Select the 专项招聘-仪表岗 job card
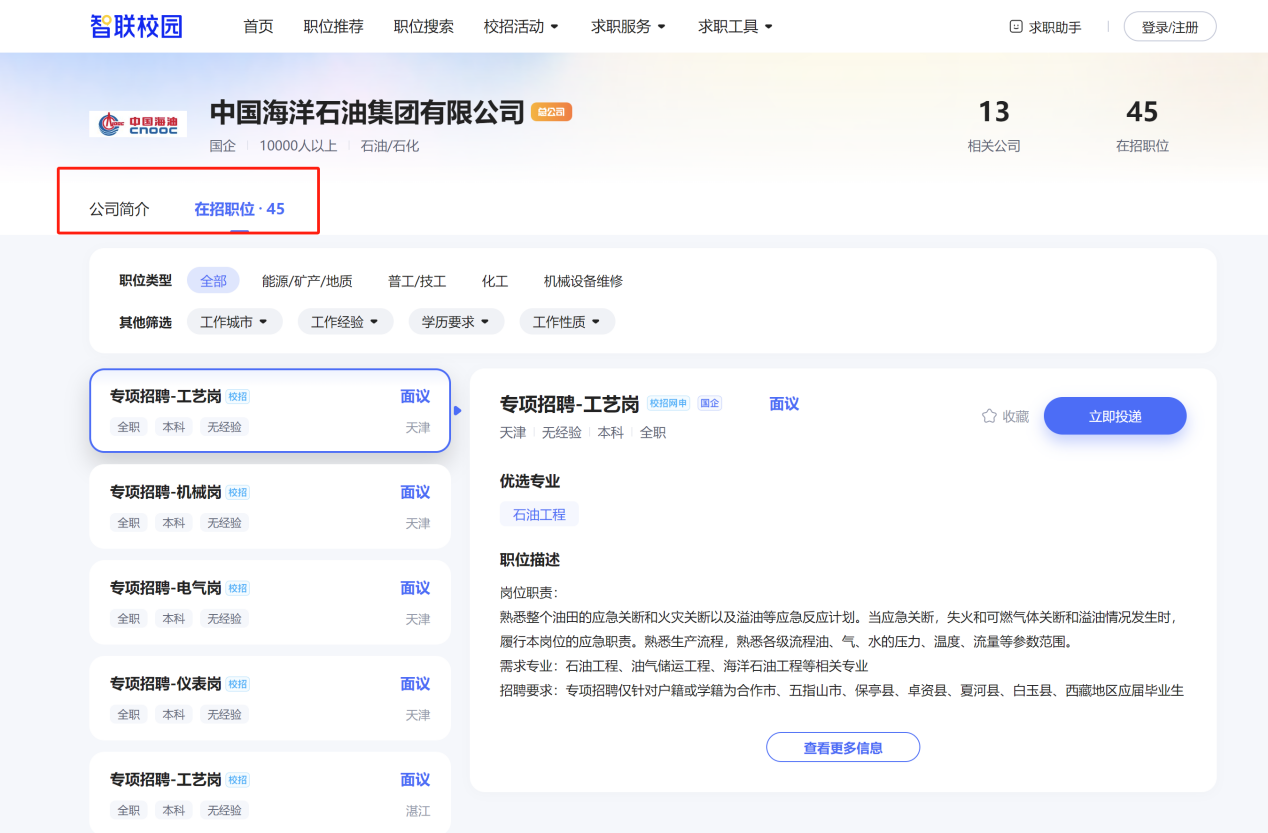This screenshot has width=1268, height=833. (270, 698)
